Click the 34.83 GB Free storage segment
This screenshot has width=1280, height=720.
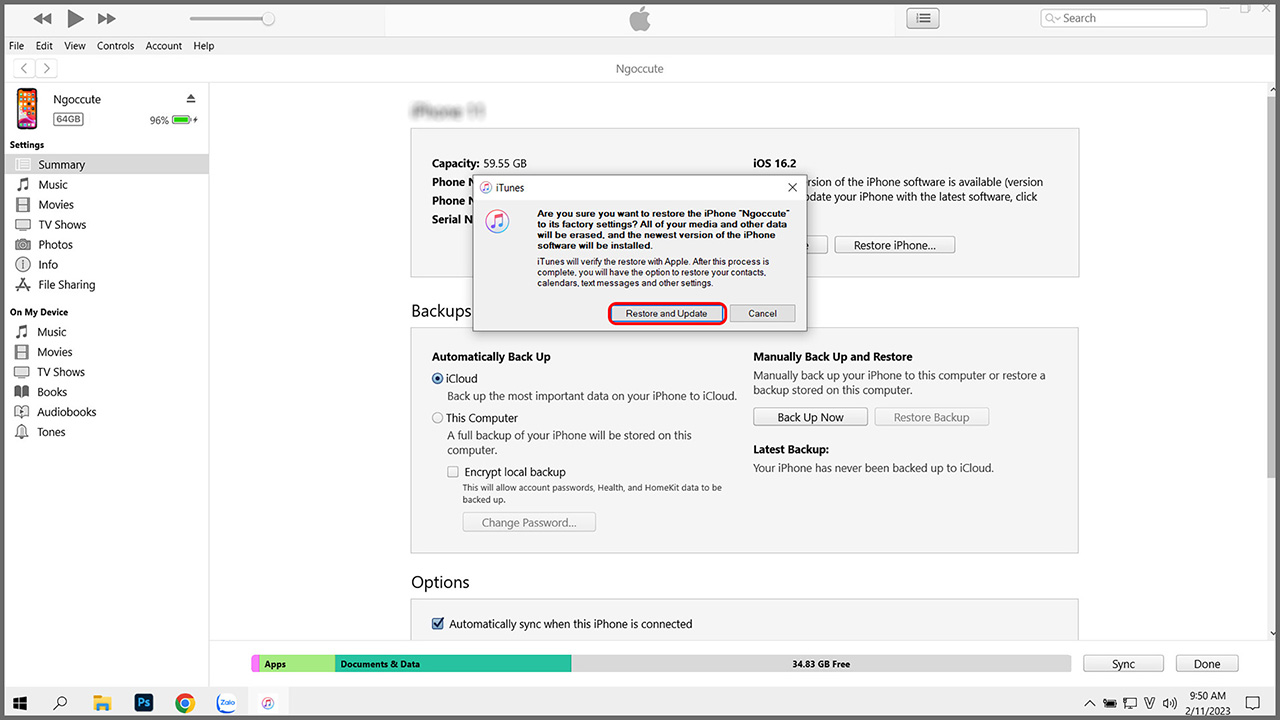[x=821, y=664]
